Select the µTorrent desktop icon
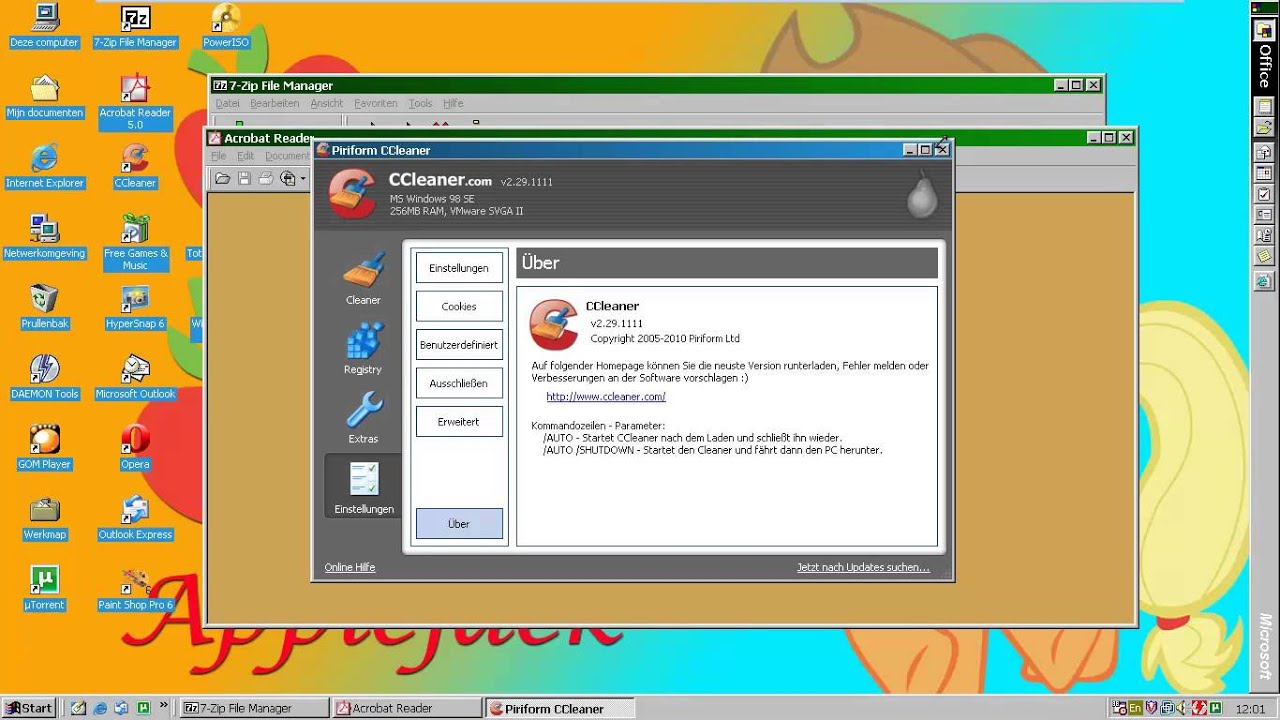 click(x=44, y=589)
